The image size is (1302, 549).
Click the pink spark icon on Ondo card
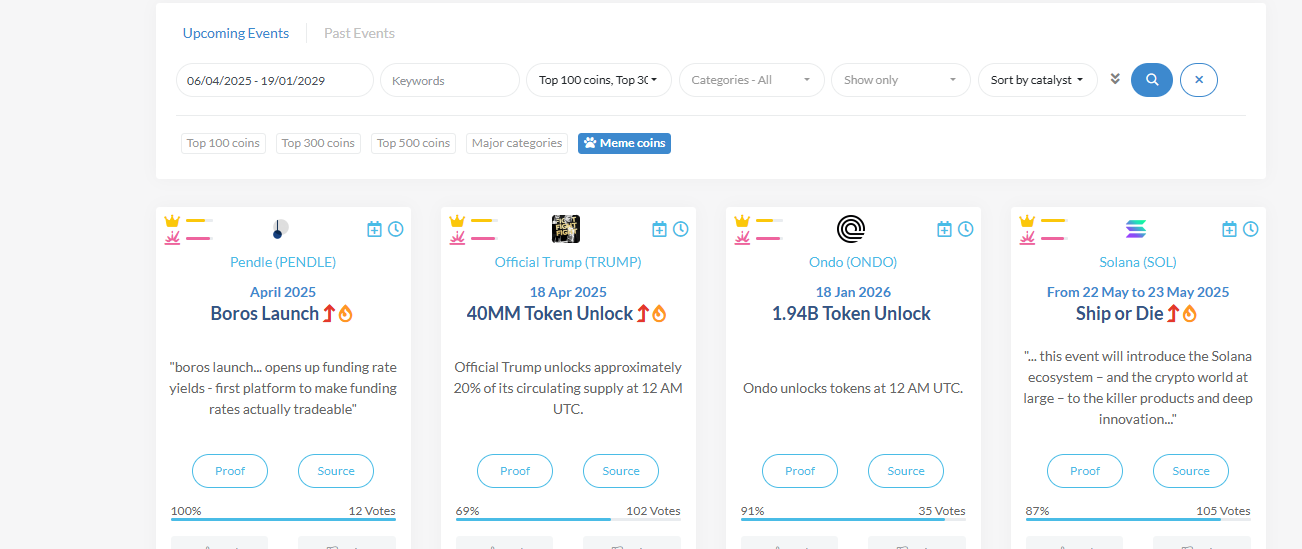pos(742,238)
